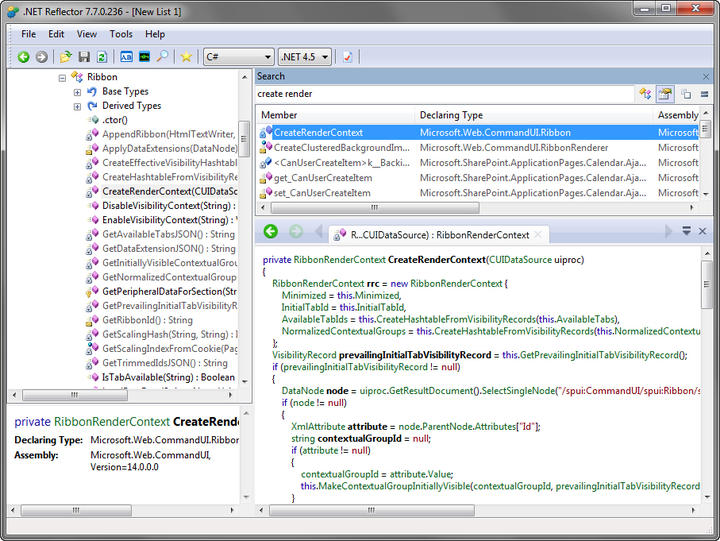The height and width of the screenshot is (541, 720).
Task: Open the View menu
Action: [87, 34]
